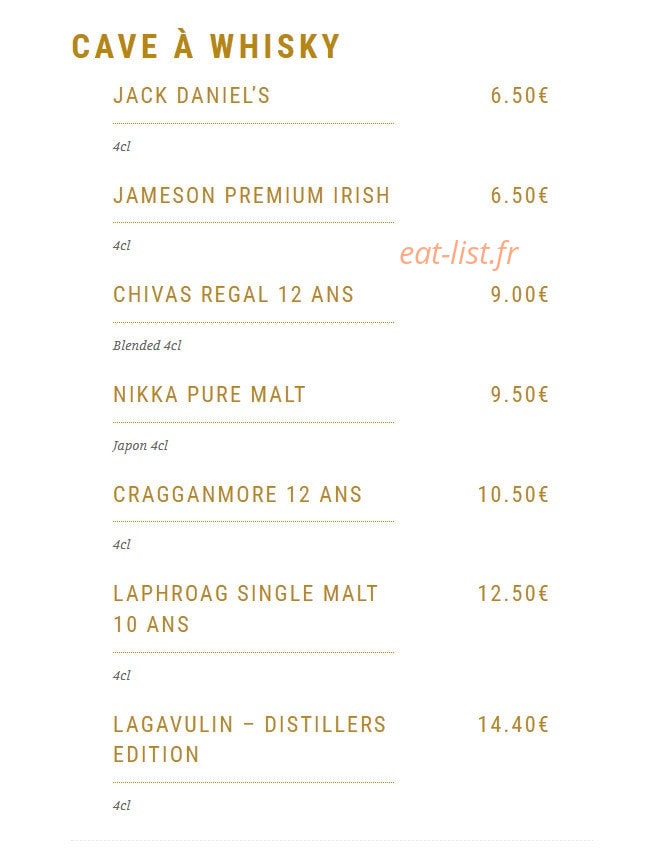Click the 4cl note under Lagavulin
The image size is (655, 857).
click(121, 806)
